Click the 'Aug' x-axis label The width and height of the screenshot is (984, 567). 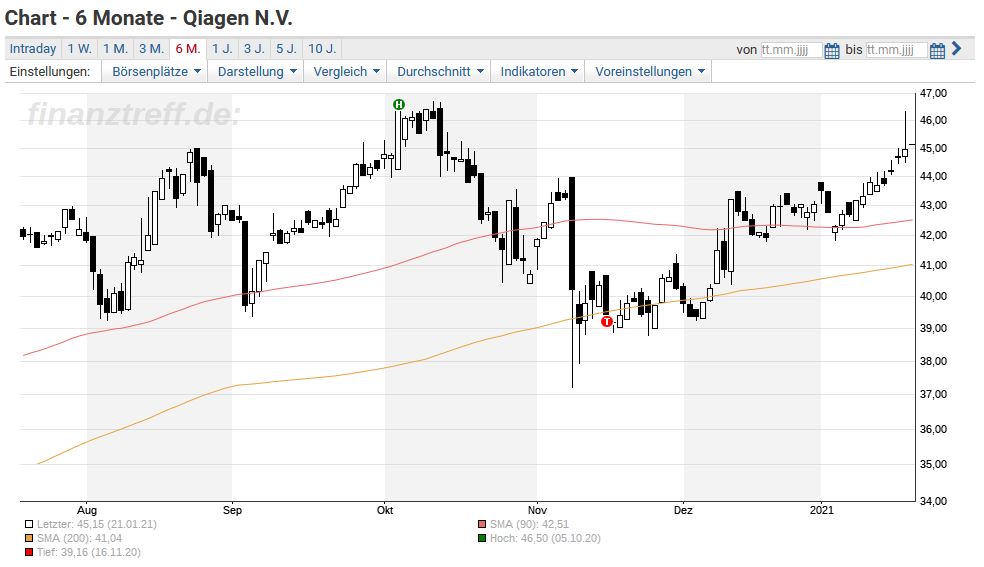[x=87, y=510]
